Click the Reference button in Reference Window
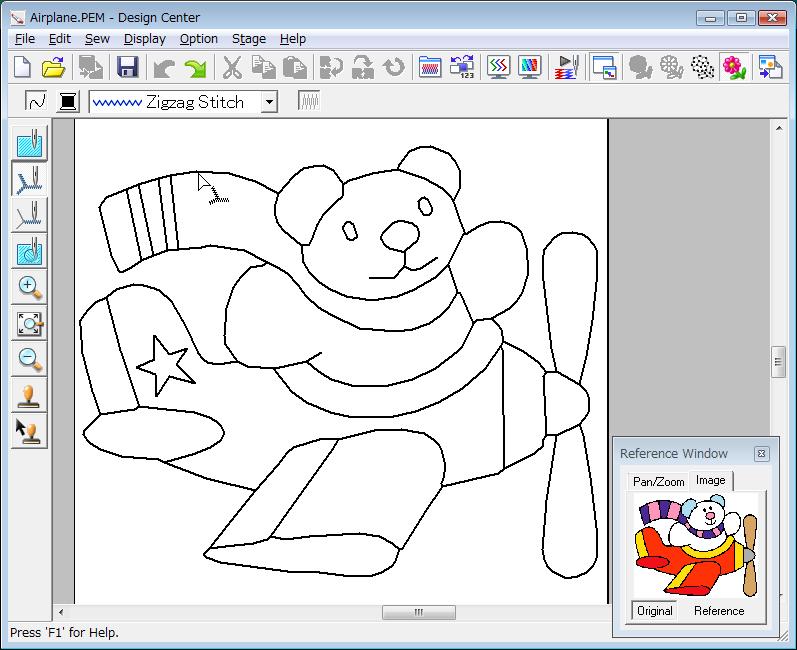797x650 pixels. (719, 610)
